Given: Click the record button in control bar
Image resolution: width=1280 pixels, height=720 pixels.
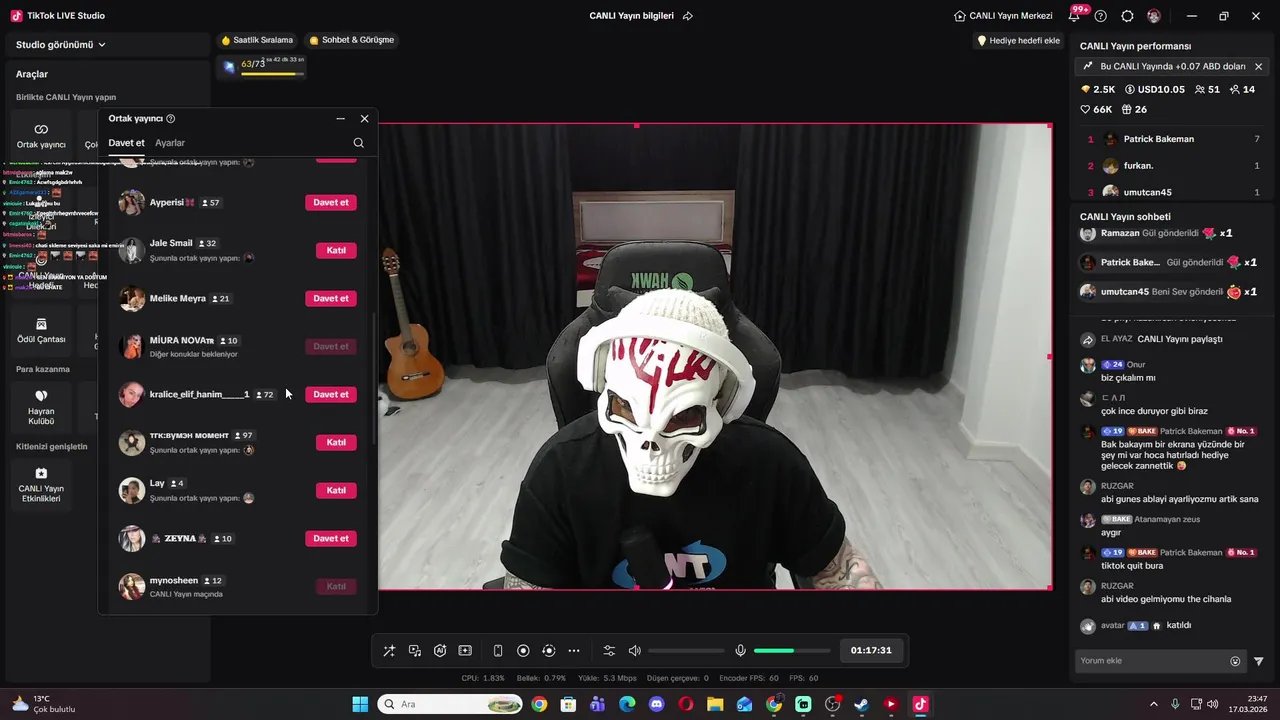Looking at the screenshot, I should click(523, 651).
